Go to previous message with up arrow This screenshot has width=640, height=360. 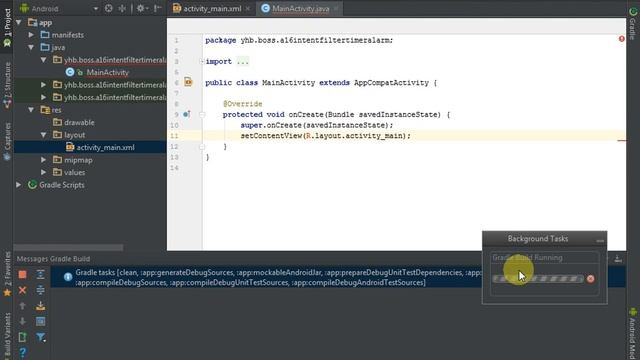click(x=22, y=306)
